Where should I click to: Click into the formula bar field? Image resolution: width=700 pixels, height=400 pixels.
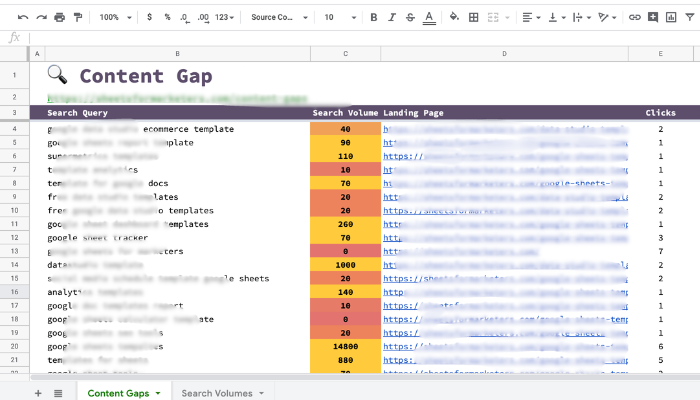click(x=364, y=38)
